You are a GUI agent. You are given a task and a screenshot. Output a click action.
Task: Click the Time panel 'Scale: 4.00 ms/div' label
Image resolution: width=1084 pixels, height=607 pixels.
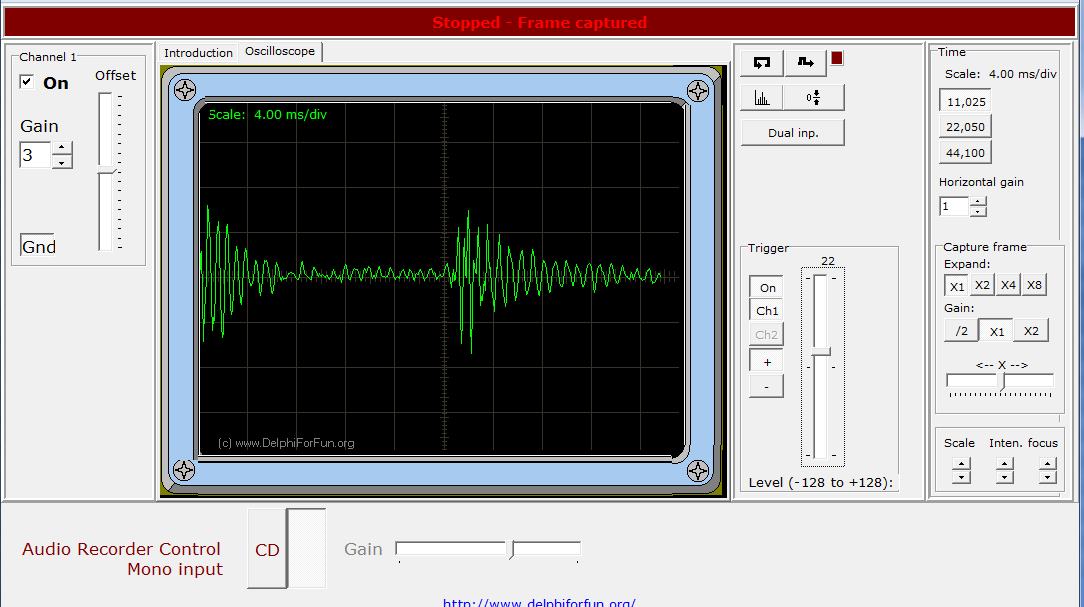1001,74
